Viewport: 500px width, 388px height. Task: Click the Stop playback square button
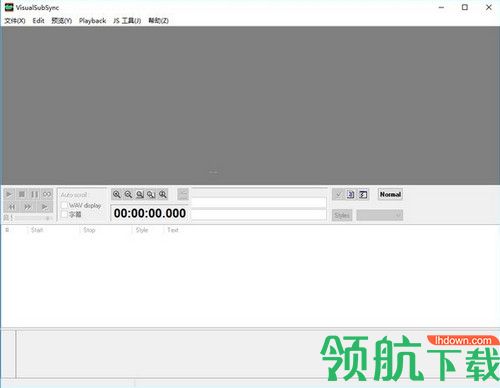[x=22, y=194]
